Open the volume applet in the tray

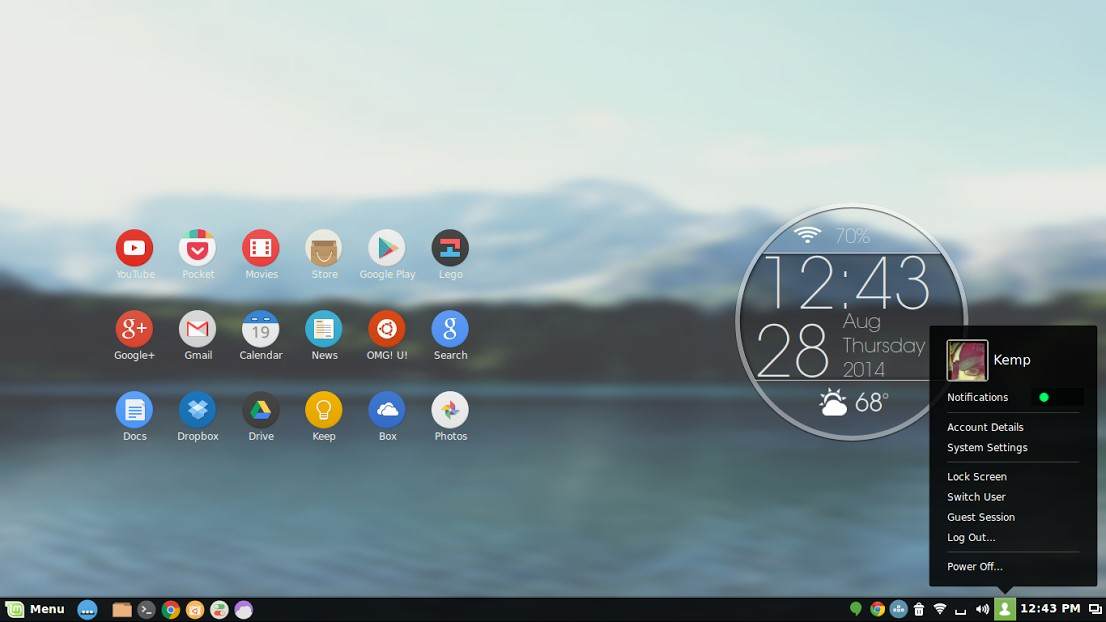982,609
